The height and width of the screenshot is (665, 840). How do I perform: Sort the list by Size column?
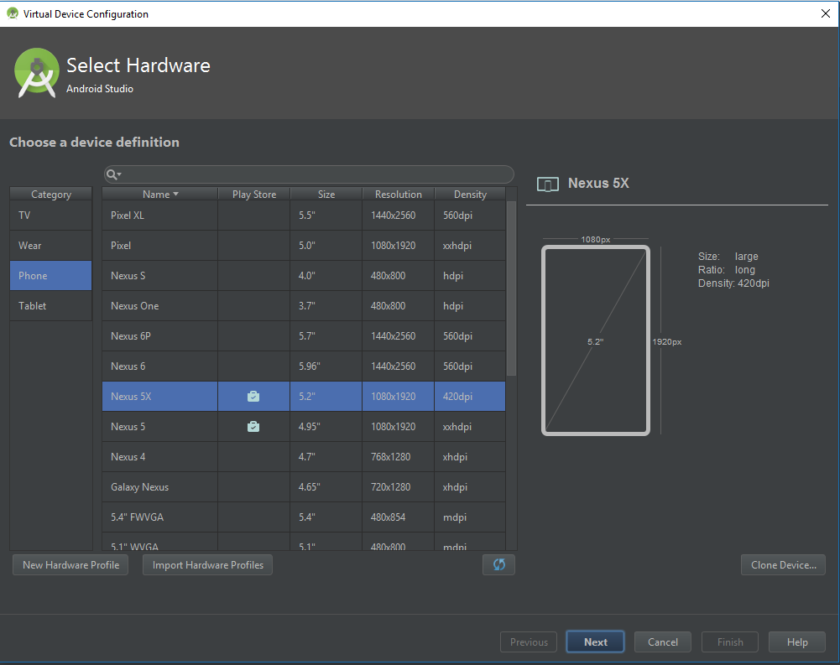point(326,194)
